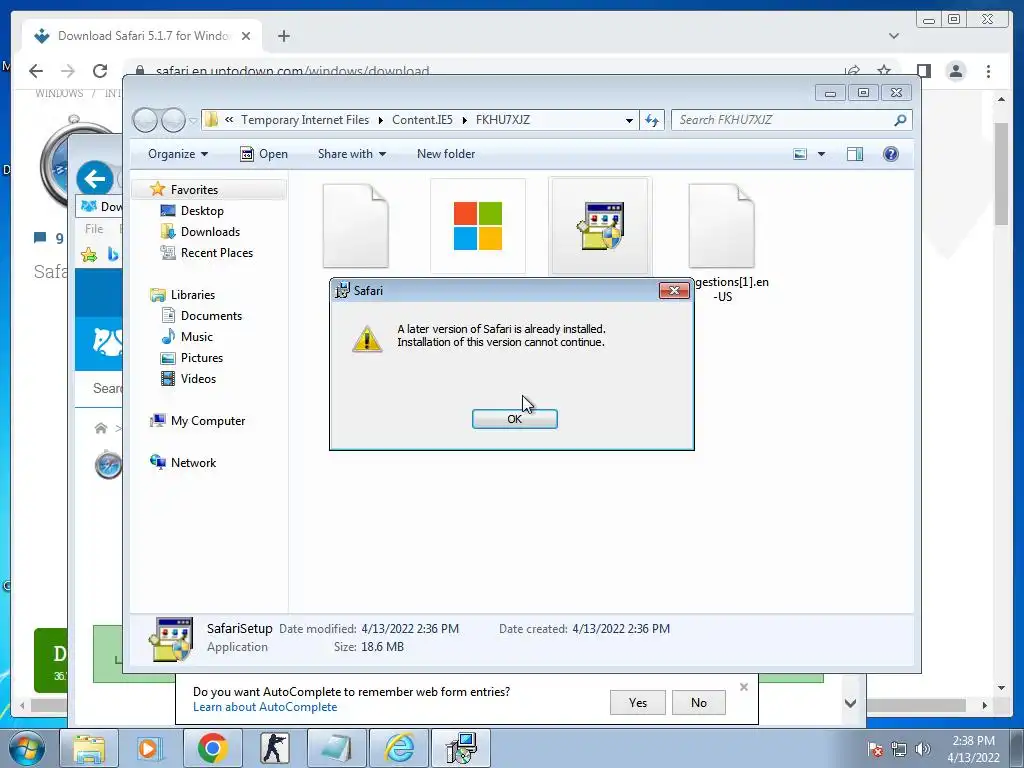This screenshot has height=768, width=1024.
Task: Open Windows Explorer from taskbar
Action: pos(89,748)
